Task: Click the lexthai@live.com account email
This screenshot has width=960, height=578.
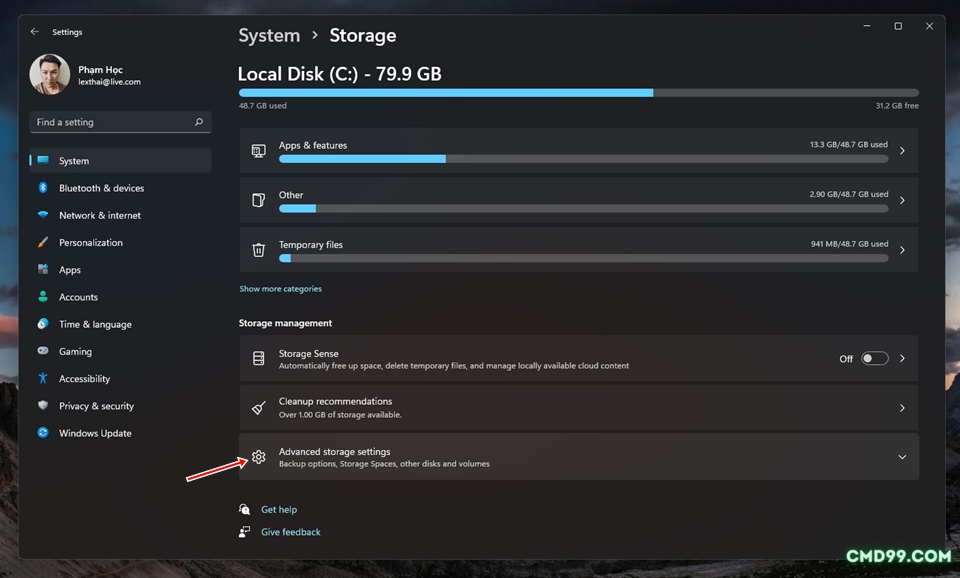Action: 110,82
